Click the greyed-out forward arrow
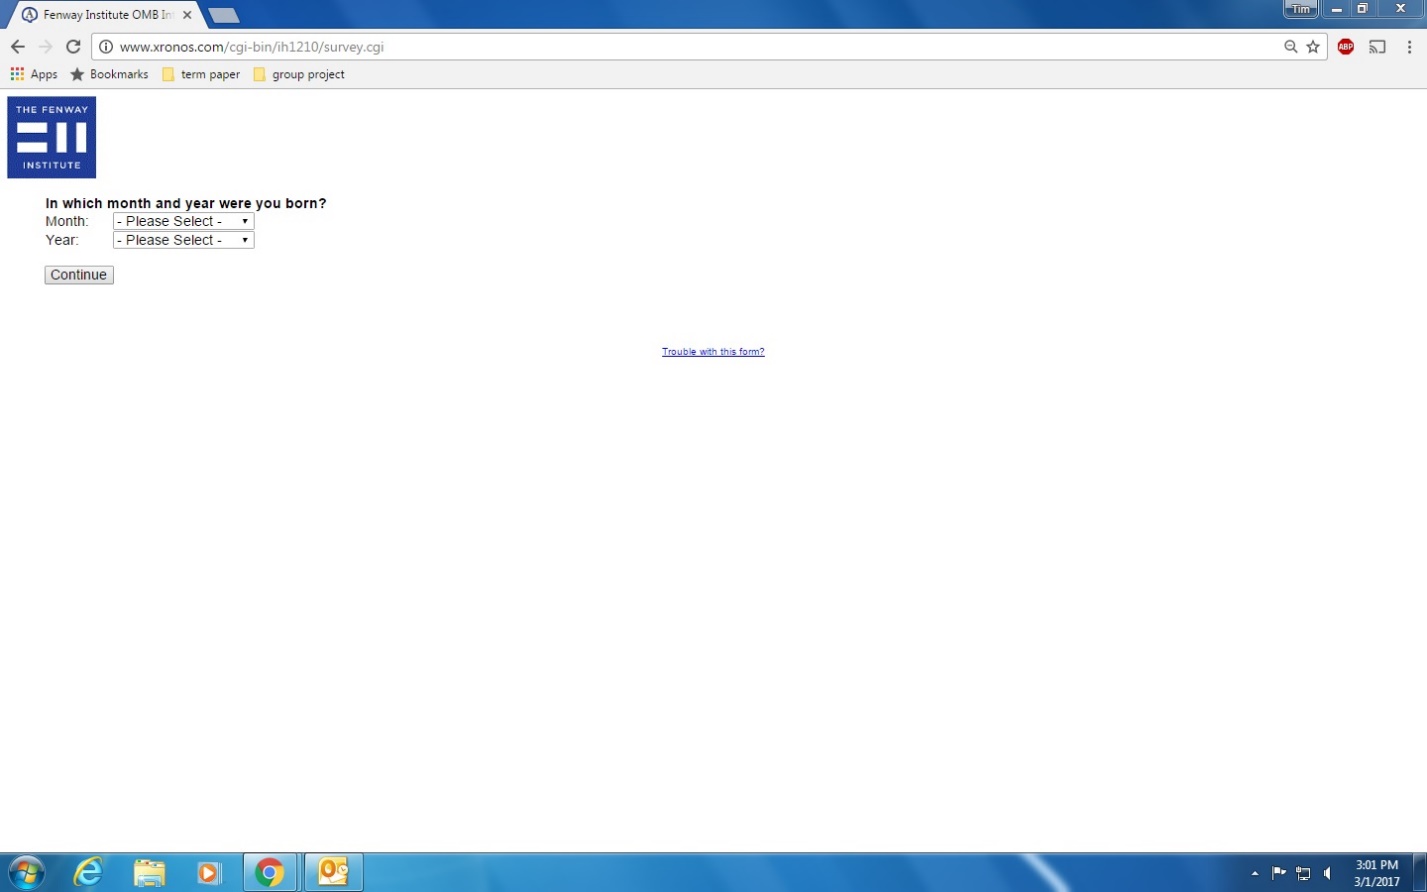Screen dimensions: 1427x892 45,47
